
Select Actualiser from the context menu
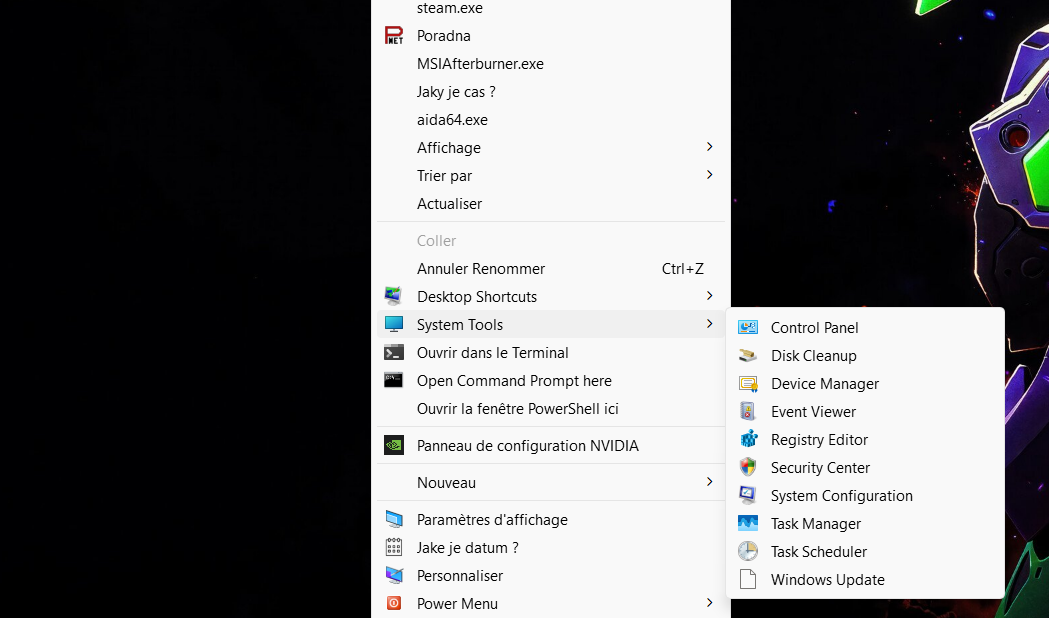[x=449, y=204]
